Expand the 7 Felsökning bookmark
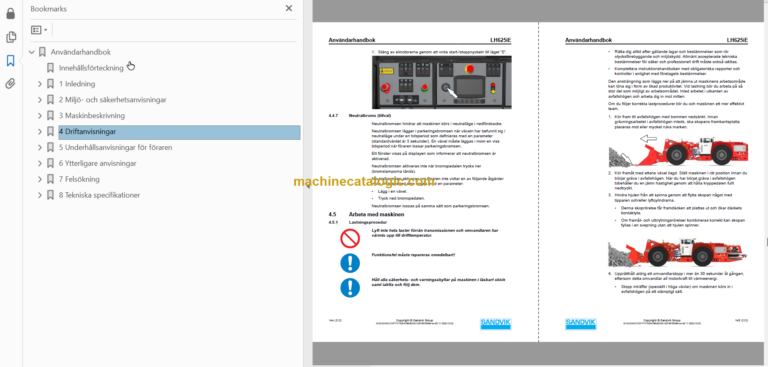The image size is (768, 367). coord(40,179)
